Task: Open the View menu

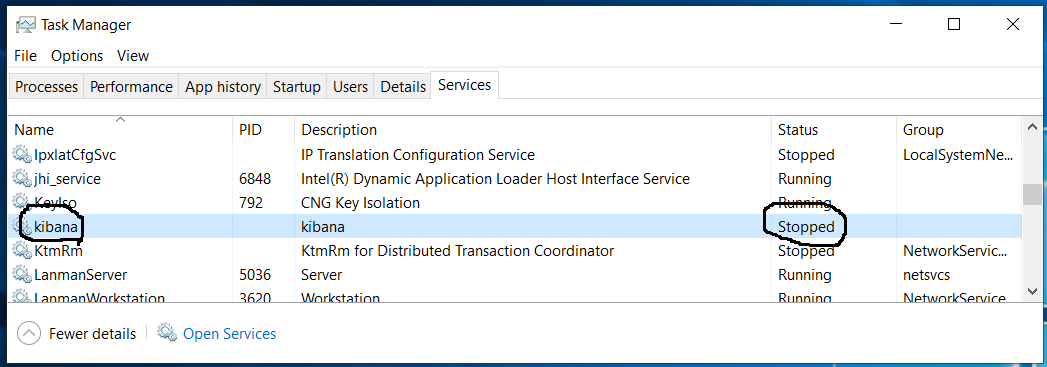Action: click(133, 56)
